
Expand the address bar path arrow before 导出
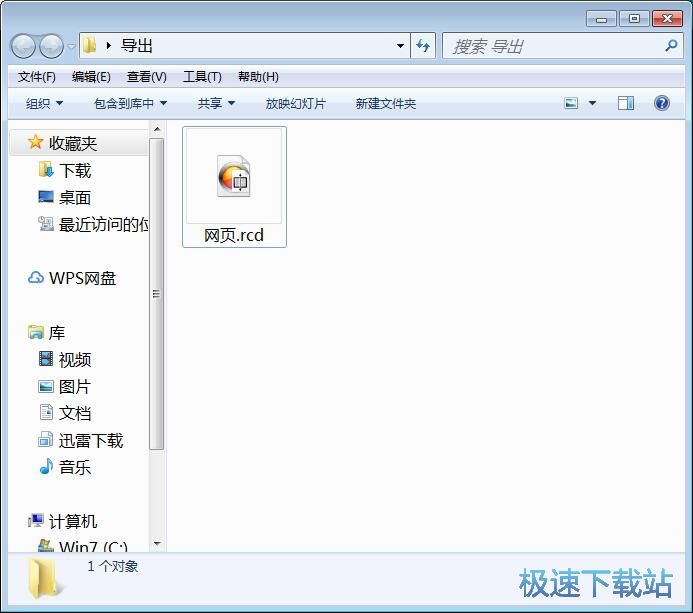point(109,46)
